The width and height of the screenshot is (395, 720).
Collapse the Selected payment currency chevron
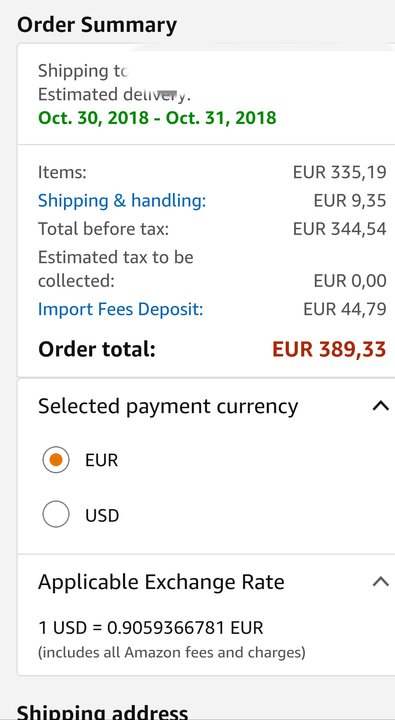[381, 406]
